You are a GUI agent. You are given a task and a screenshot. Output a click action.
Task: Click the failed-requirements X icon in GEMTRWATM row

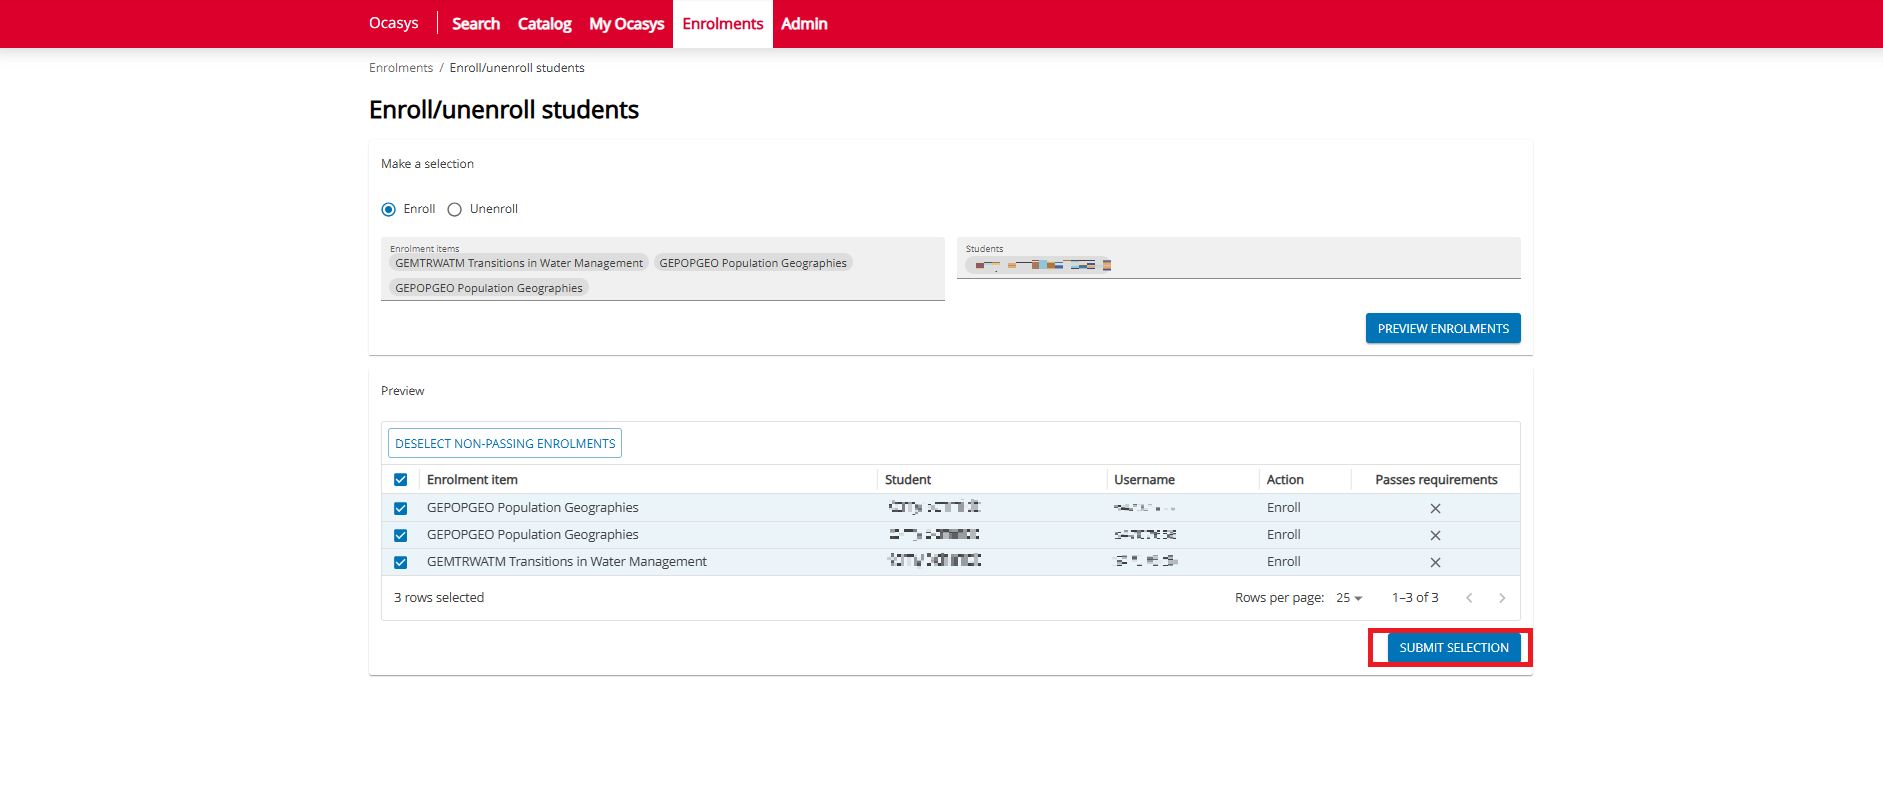1435,562
